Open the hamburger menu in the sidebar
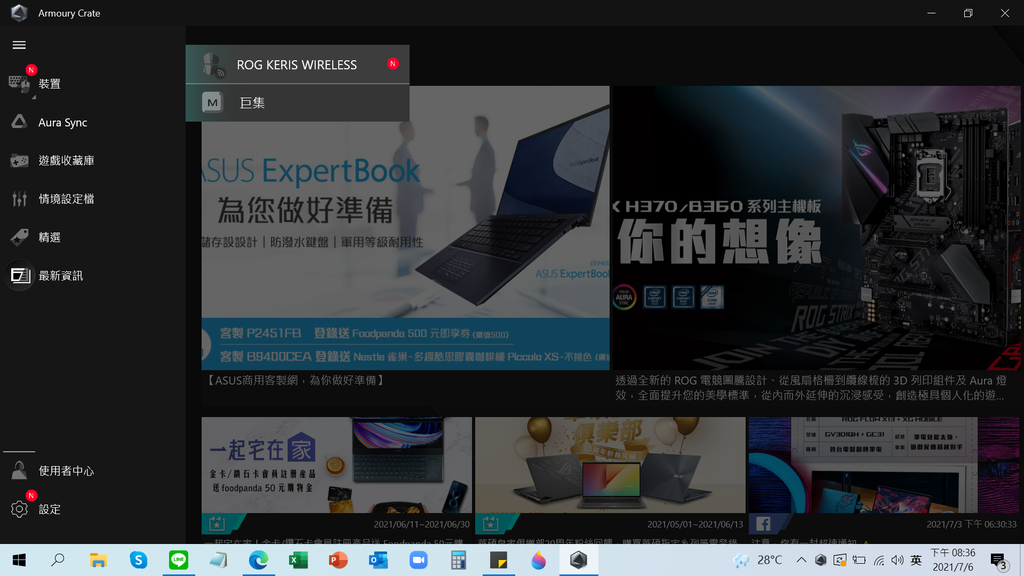This screenshot has width=1024, height=576. click(19, 45)
